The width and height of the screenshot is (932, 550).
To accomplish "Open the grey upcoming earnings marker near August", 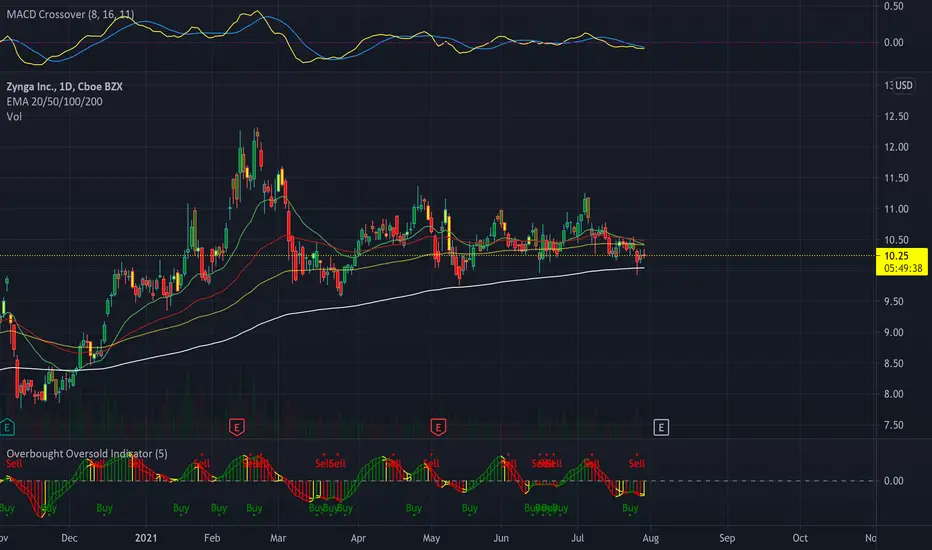I will coord(661,427).
